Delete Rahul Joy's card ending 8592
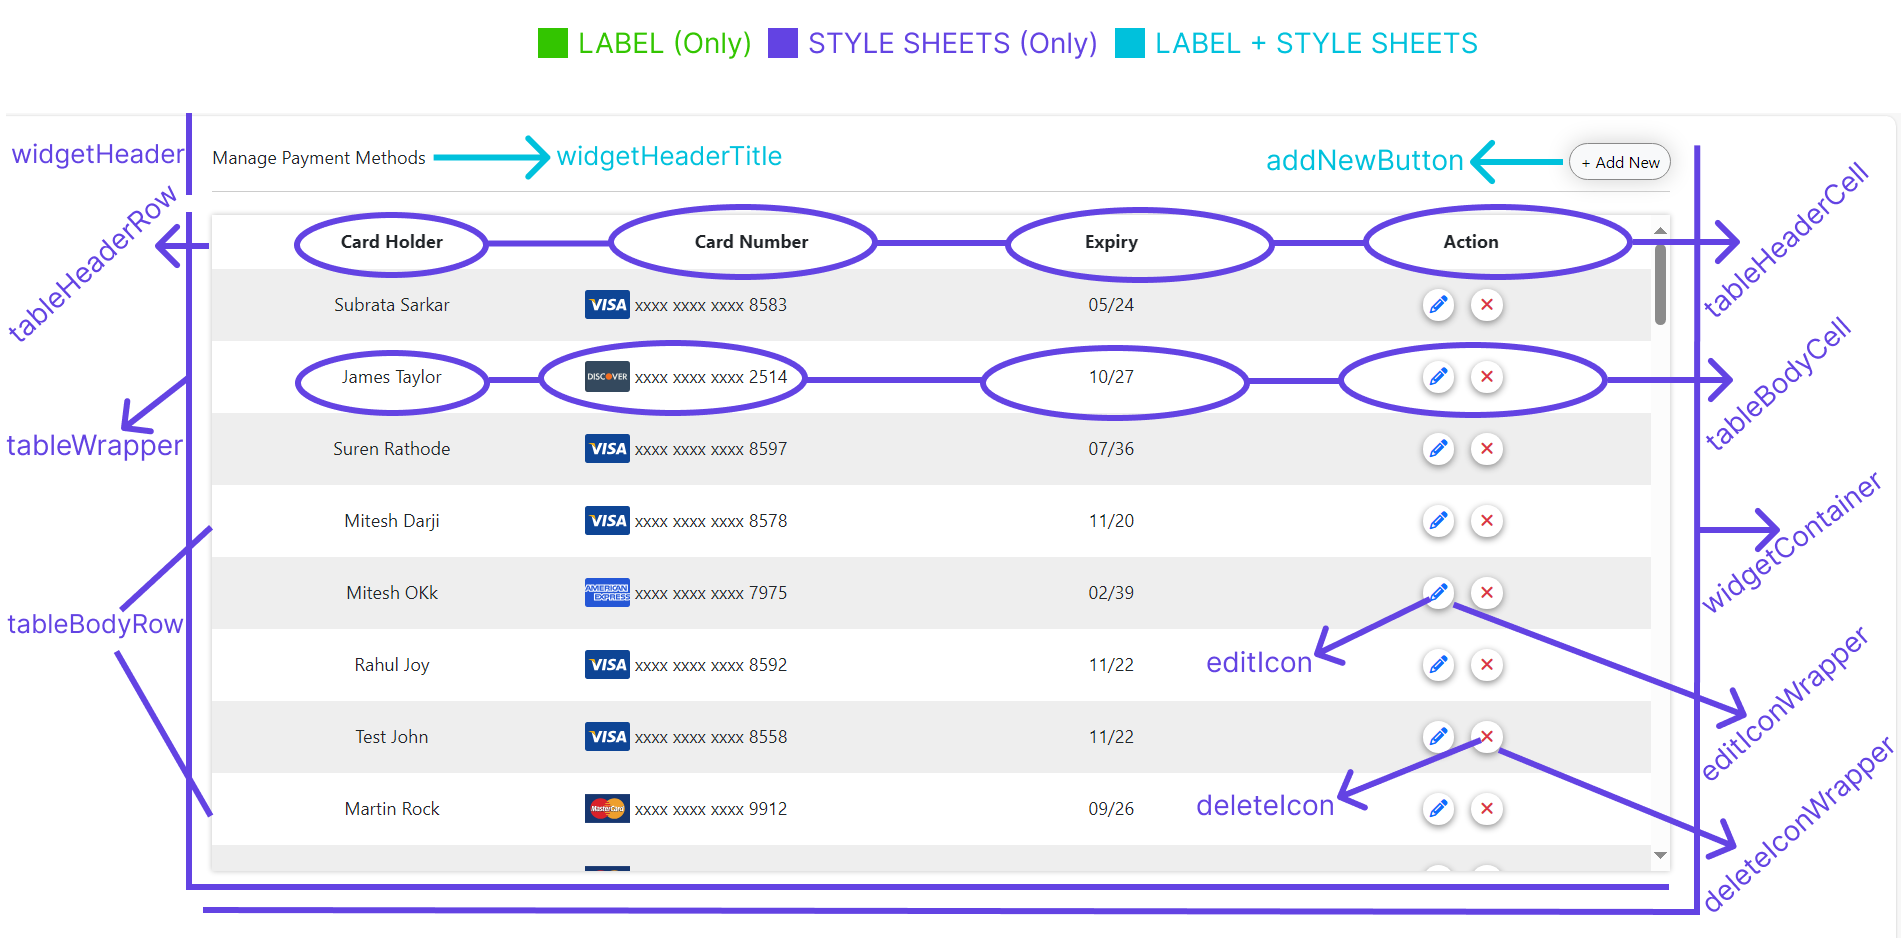The image size is (1904, 938). click(x=1487, y=665)
